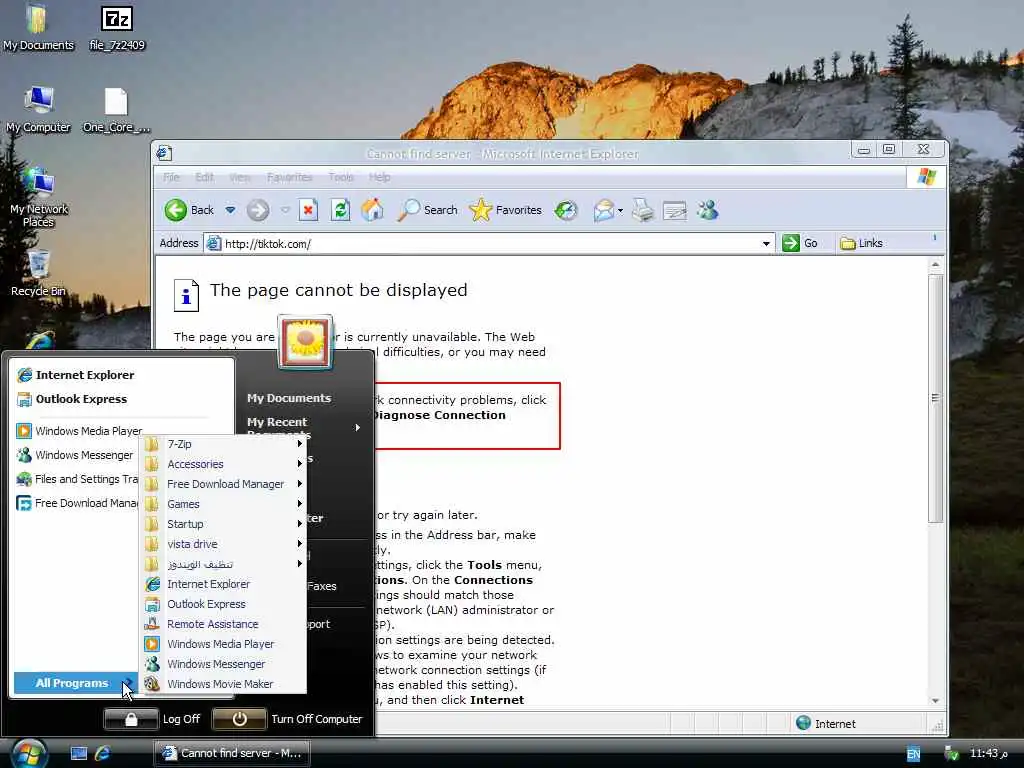Click the vertical scrollbar thumb of the page
This screenshot has width=1024, height=768.
(x=935, y=398)
